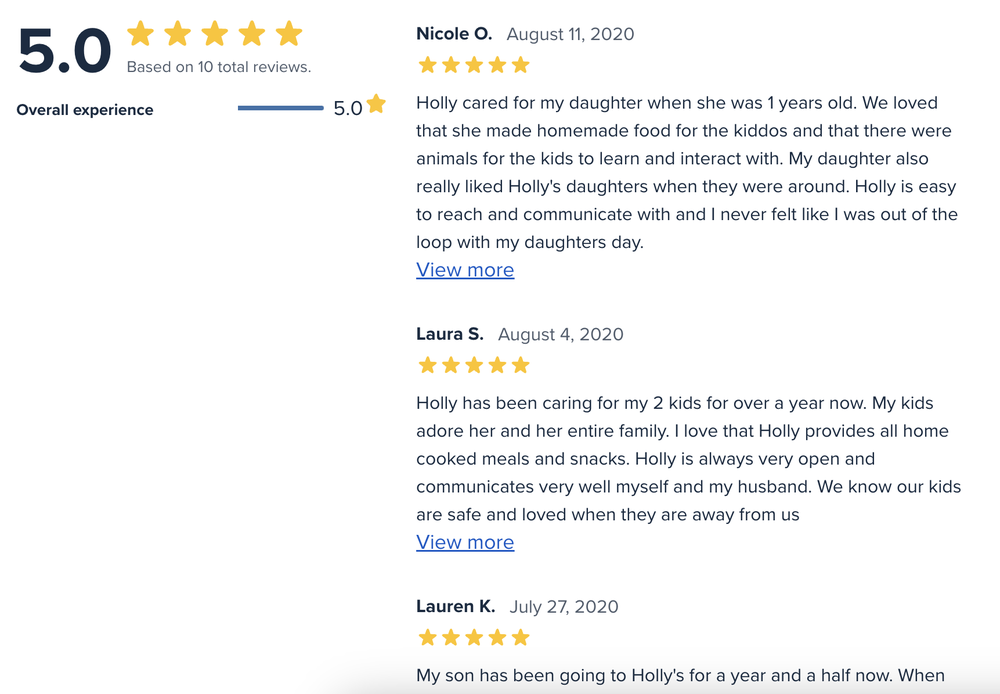The width and height of the screenshot is (1000, 694).
Task: Click the August 4, 2020 review date
Action: pos(560,334)
